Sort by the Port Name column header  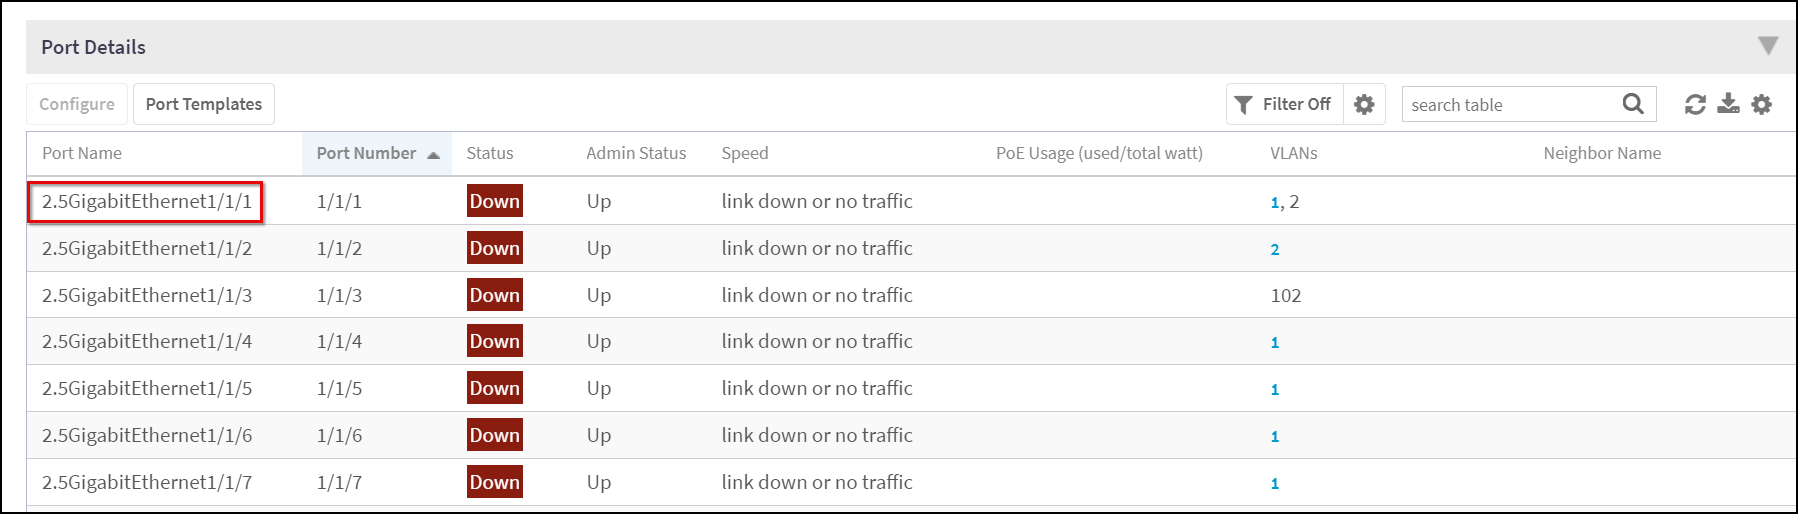pyautogui.click(x=82, y=153)
